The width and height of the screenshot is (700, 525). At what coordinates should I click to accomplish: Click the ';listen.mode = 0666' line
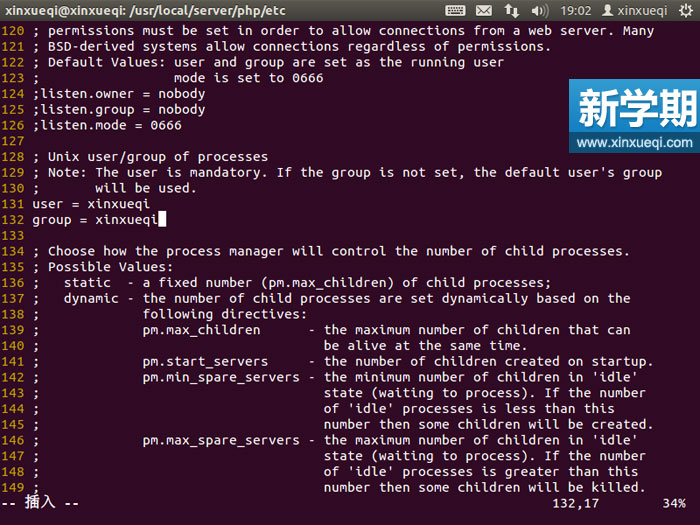[x=107, y=126]
